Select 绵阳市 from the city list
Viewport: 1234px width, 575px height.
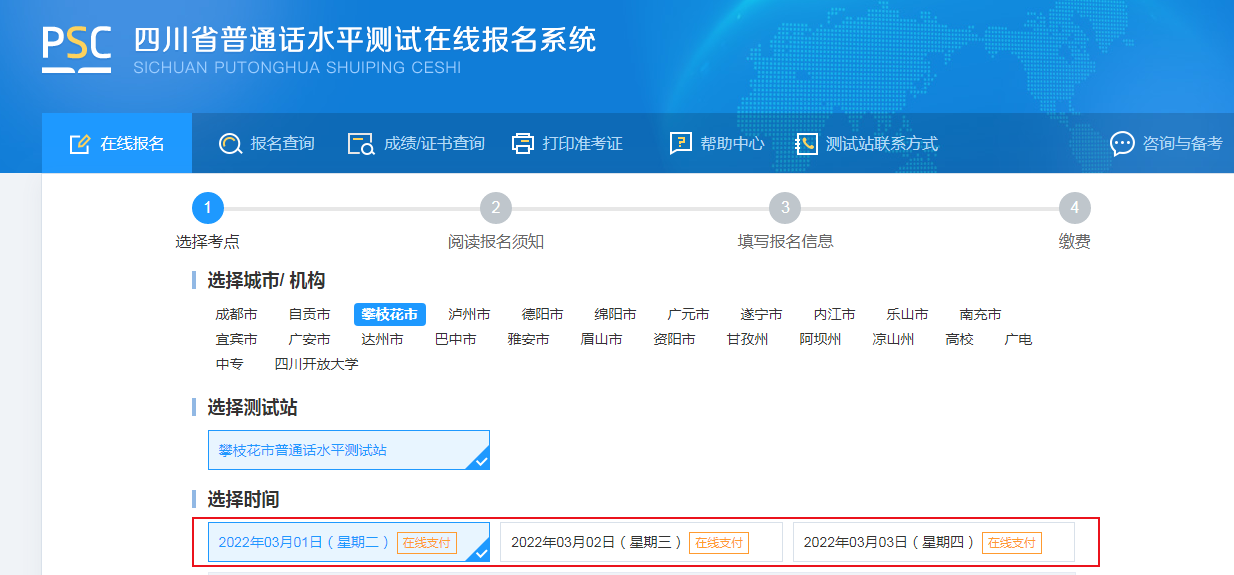pyautogui.click(x=615, y=314)
